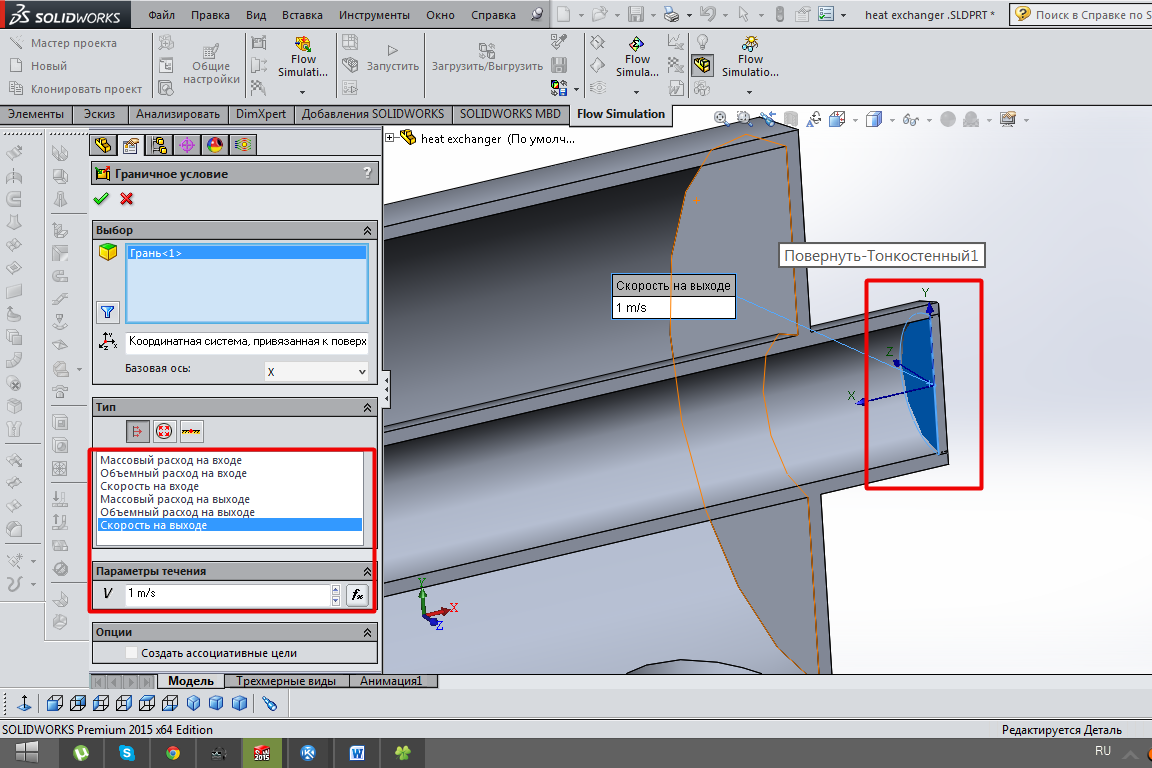Screen dimensions: 1152x768
Task: Open the Flow Simulation analysis tree tab
Action: pyautogui.click(x=242, y=145)
